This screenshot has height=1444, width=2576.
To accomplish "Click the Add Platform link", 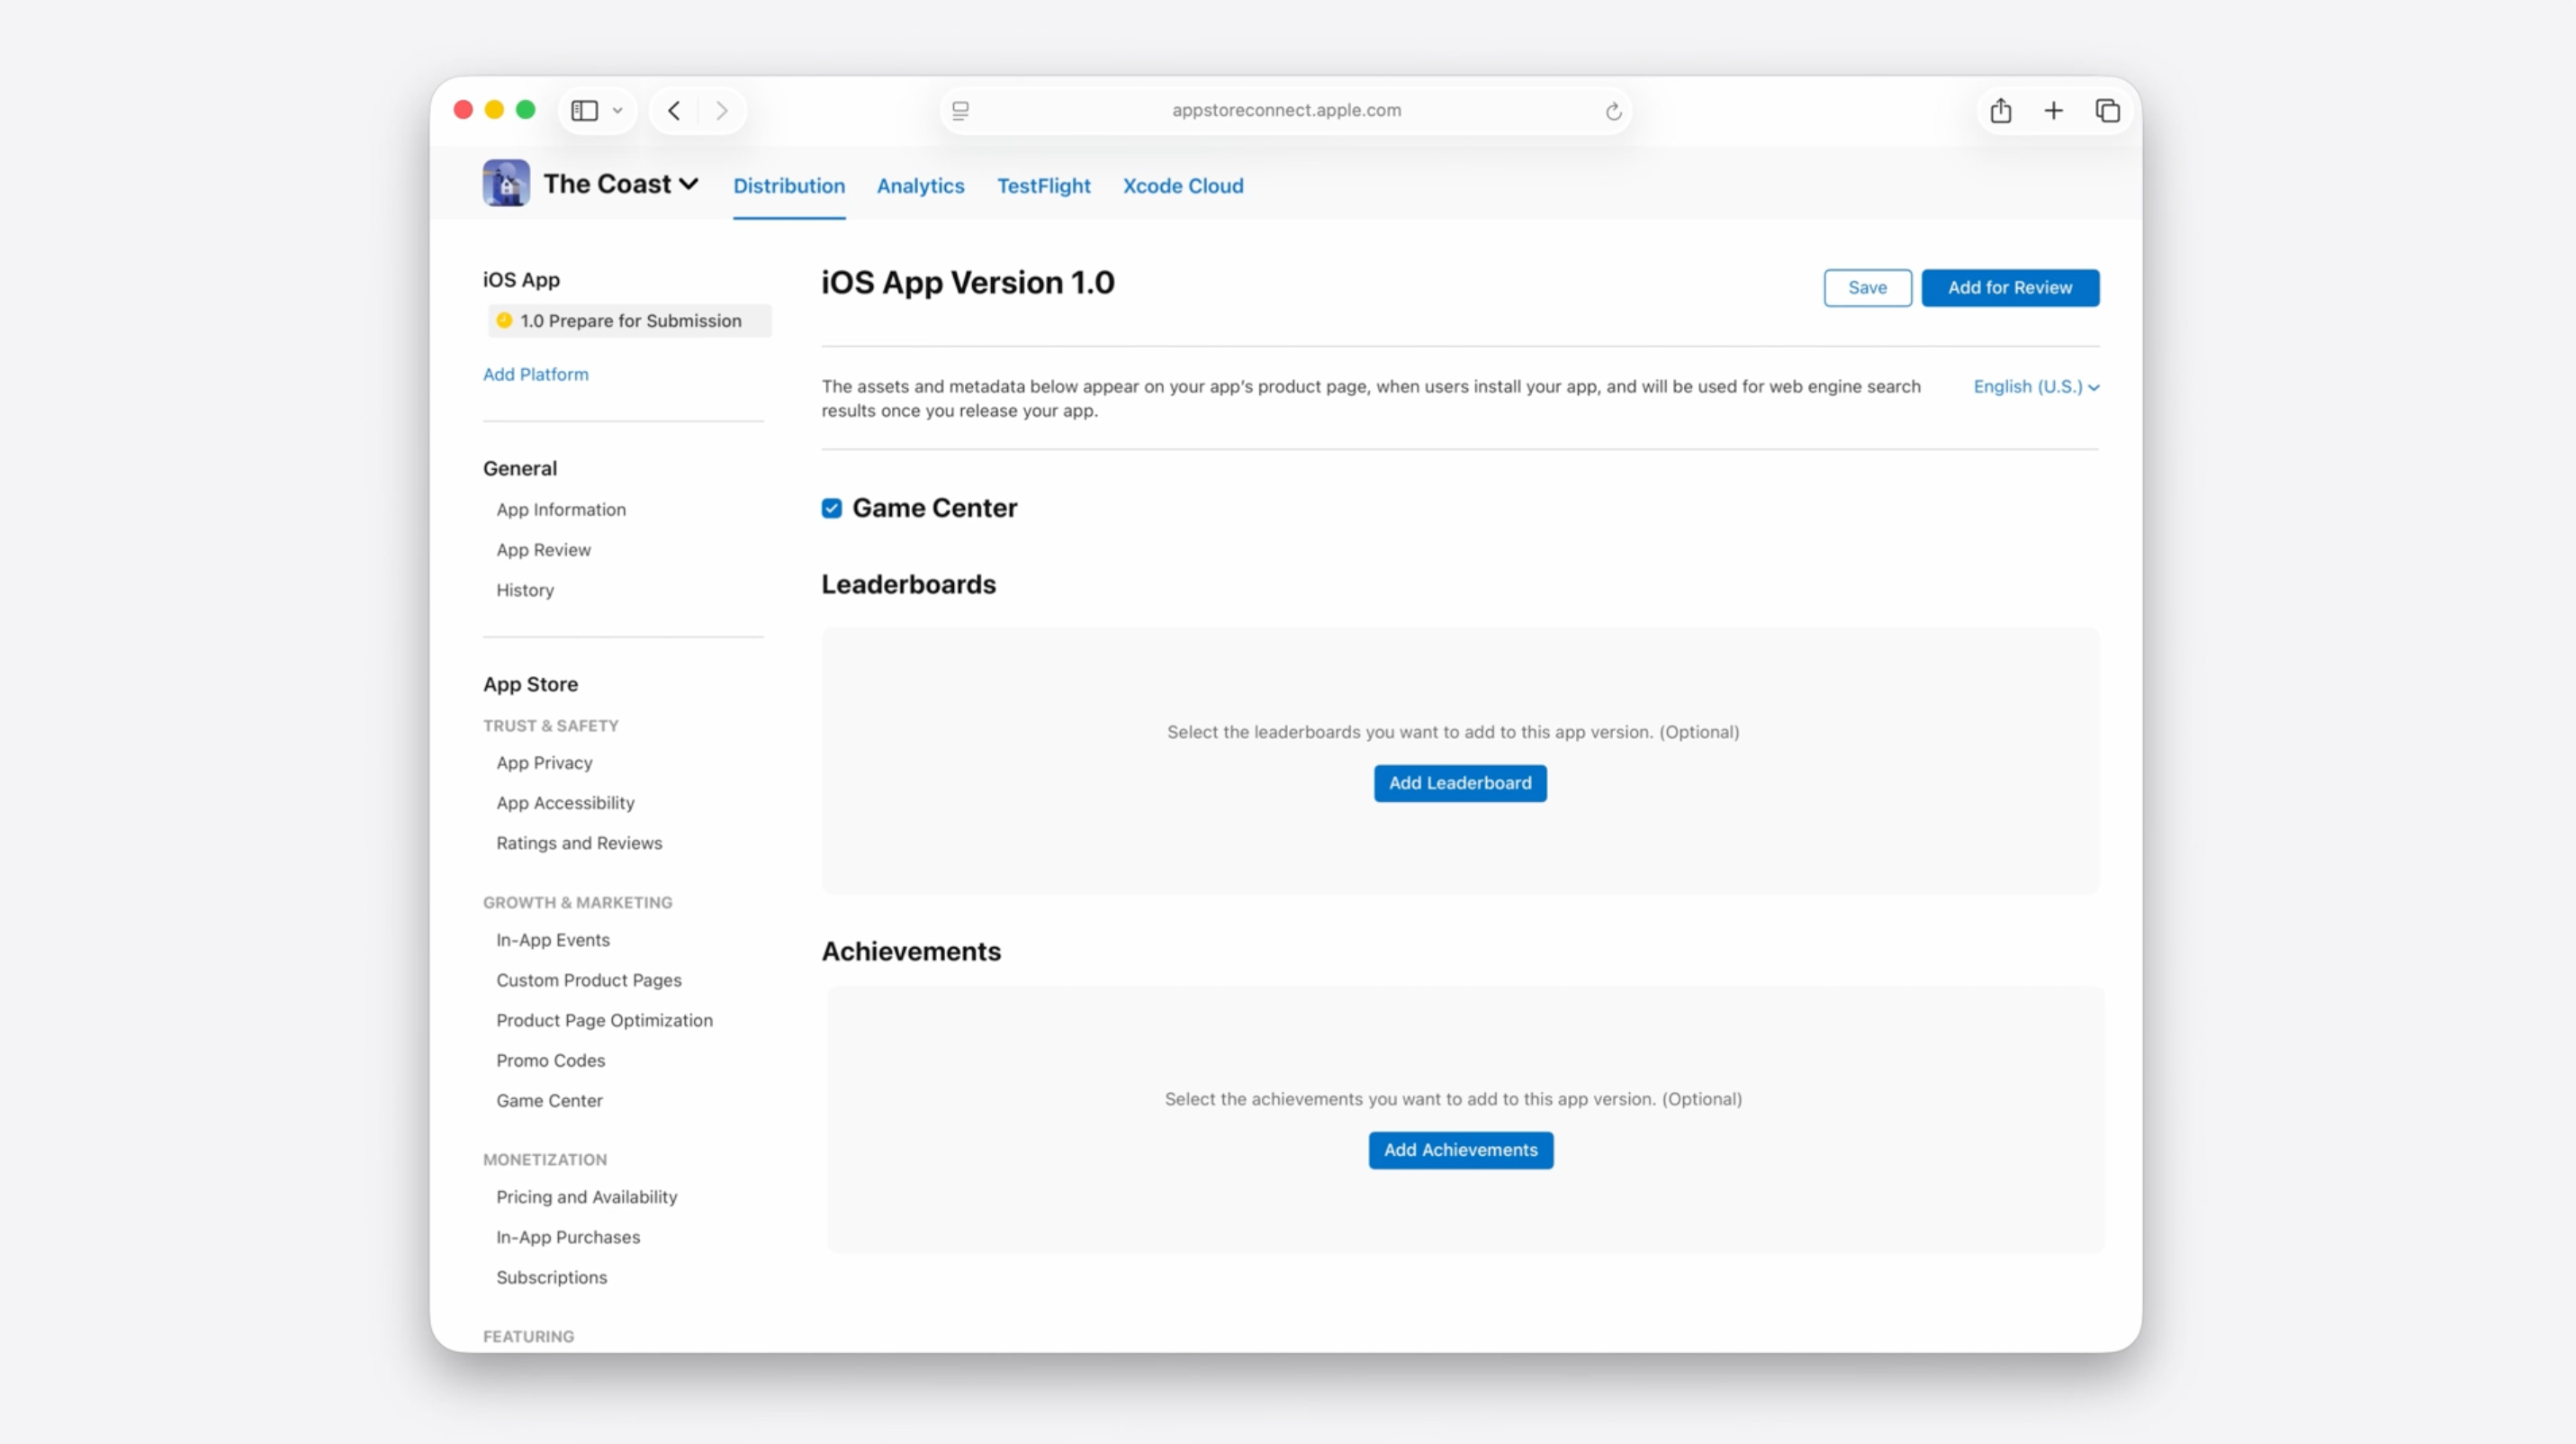I will (535, 374).
